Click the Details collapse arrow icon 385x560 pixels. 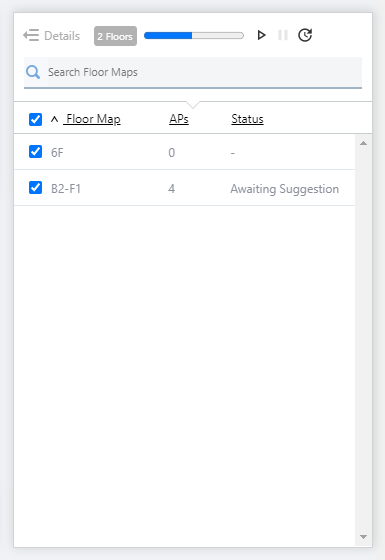31,35
